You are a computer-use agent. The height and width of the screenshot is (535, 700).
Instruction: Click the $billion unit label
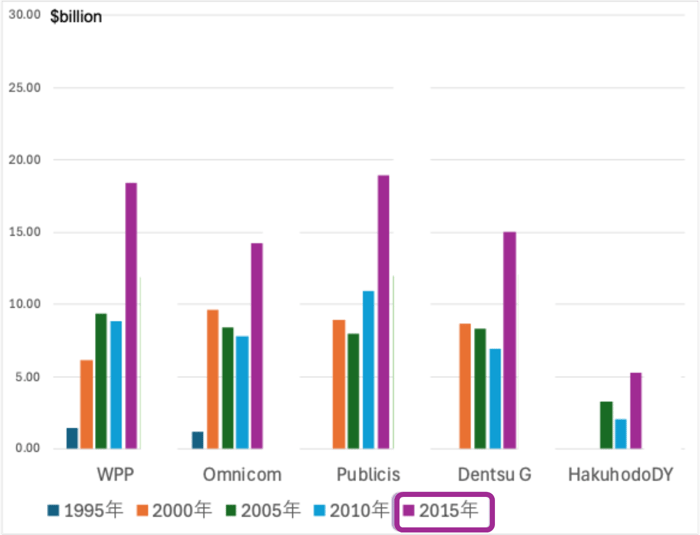coord(76,17)
